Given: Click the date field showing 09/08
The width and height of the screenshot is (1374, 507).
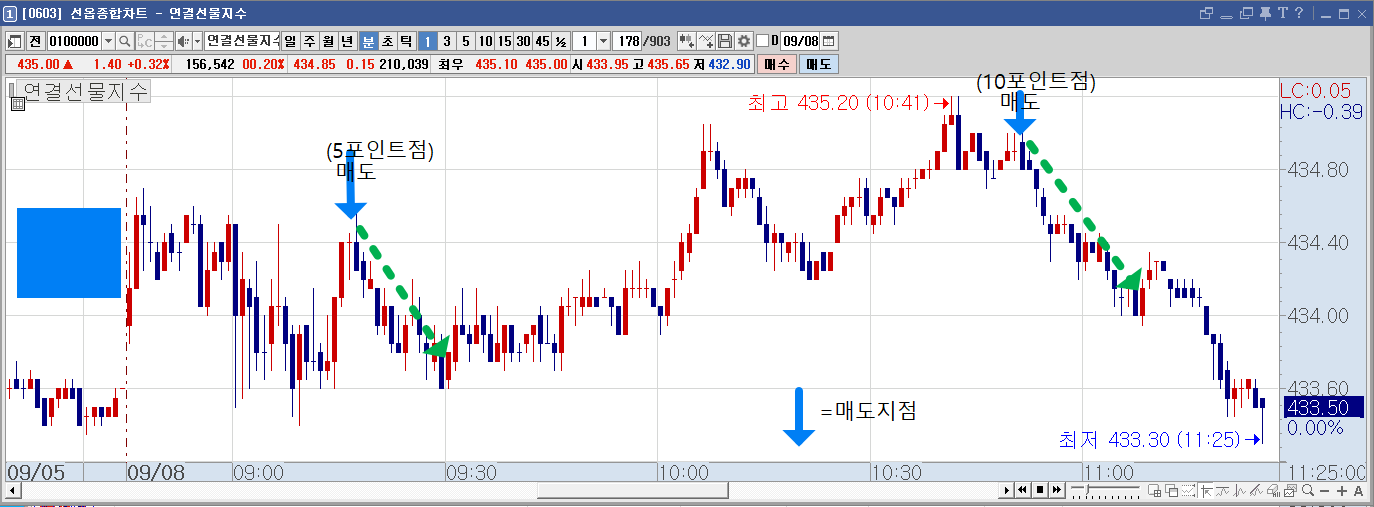Looking at the screenshot, I should coord(800,41).
